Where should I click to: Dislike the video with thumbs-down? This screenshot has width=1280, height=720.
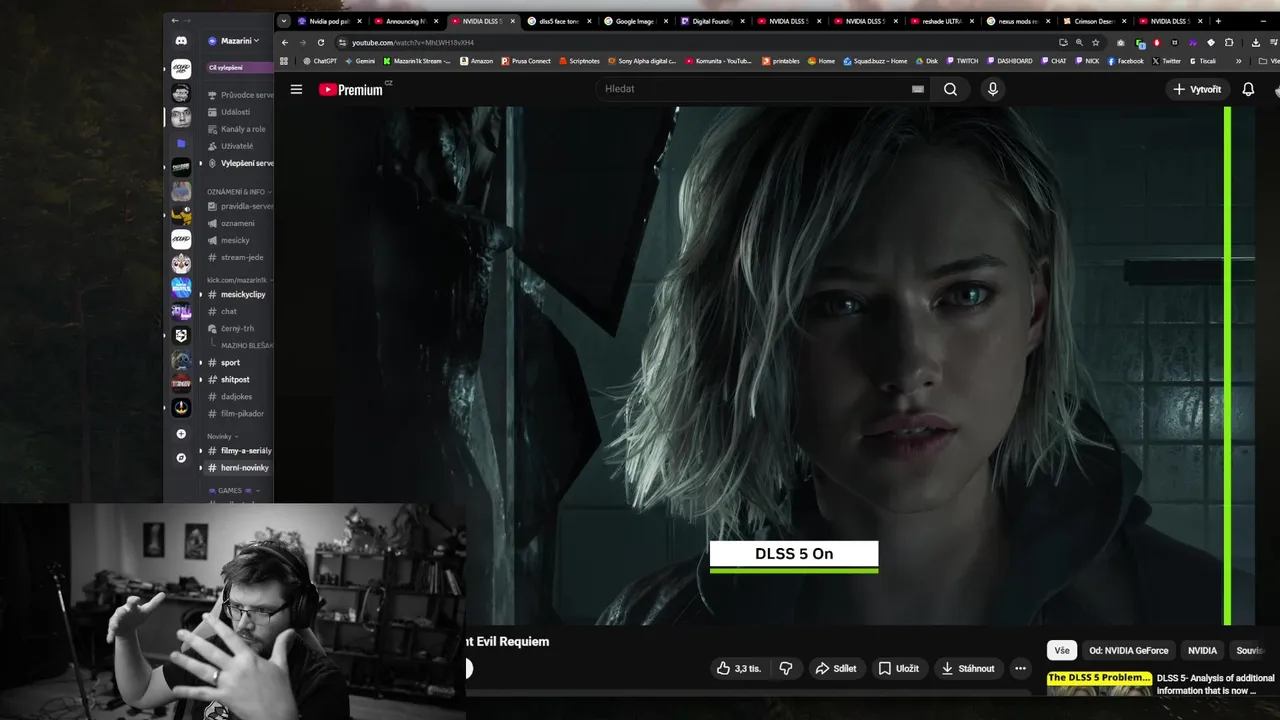(786, 668)
